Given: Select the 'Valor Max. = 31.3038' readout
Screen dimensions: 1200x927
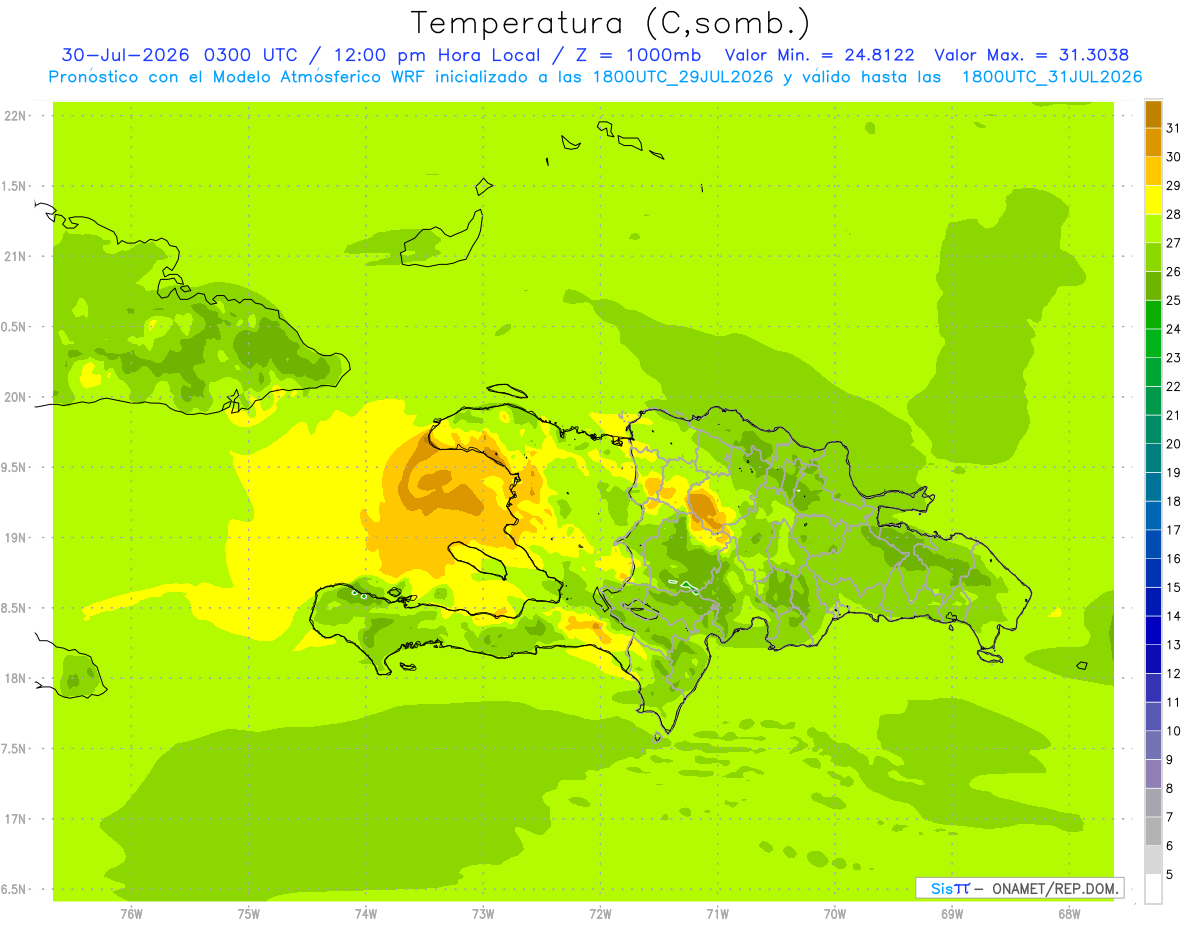Looking at the screenshot, I should (1032, 55).
